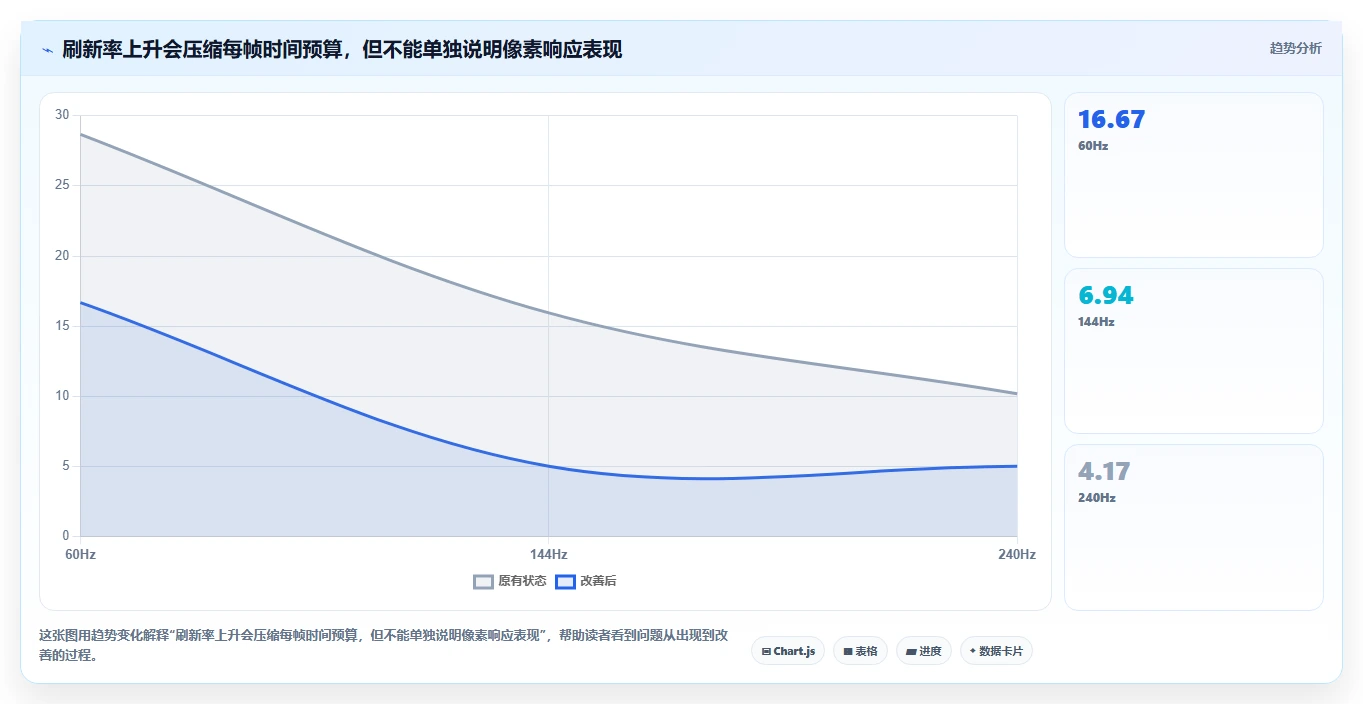Image resolution: width=1363 pixels, height=704 pixels.
Task: Click the 240Hz label under 4.17
Action: (1096, 498)
